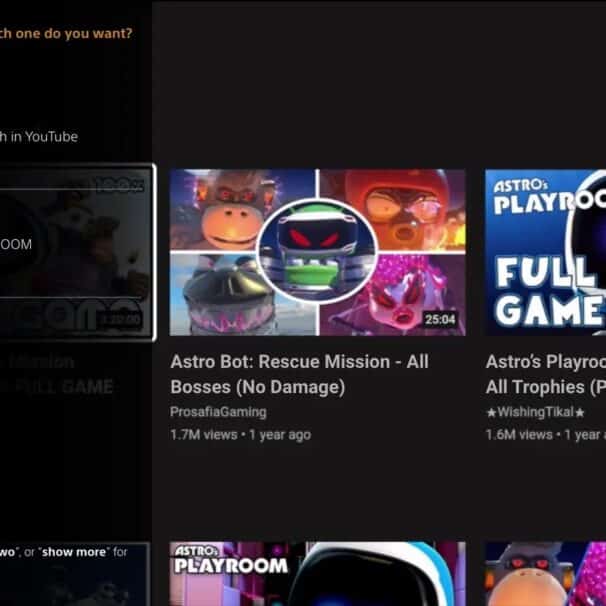The width and height of the screenshot is (606, 606).
Task: Play the Astro's Playroom Full Game video thumbnail
Action: tap(545, 252)
